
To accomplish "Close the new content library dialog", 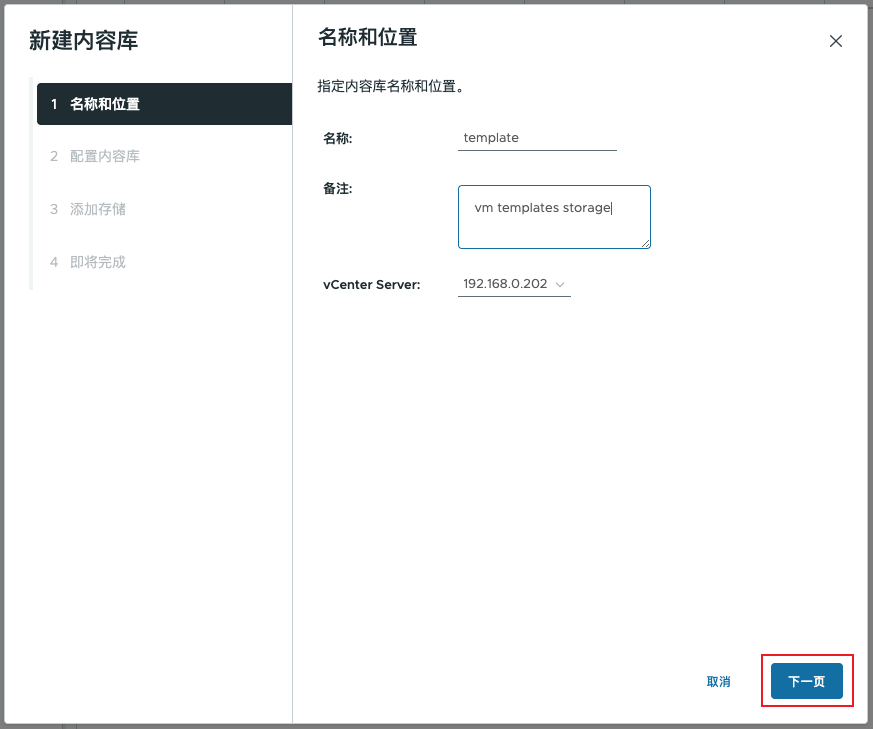I will point(835,41).
